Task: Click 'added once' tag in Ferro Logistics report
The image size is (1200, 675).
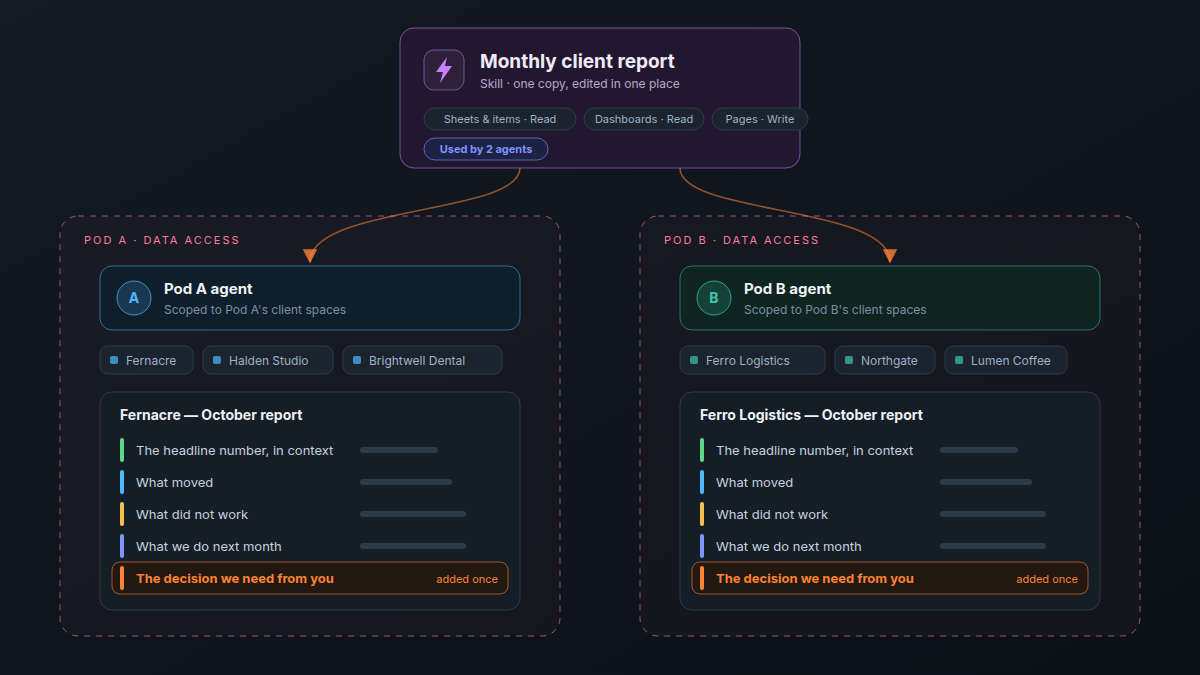Action: click(1047, 579)
